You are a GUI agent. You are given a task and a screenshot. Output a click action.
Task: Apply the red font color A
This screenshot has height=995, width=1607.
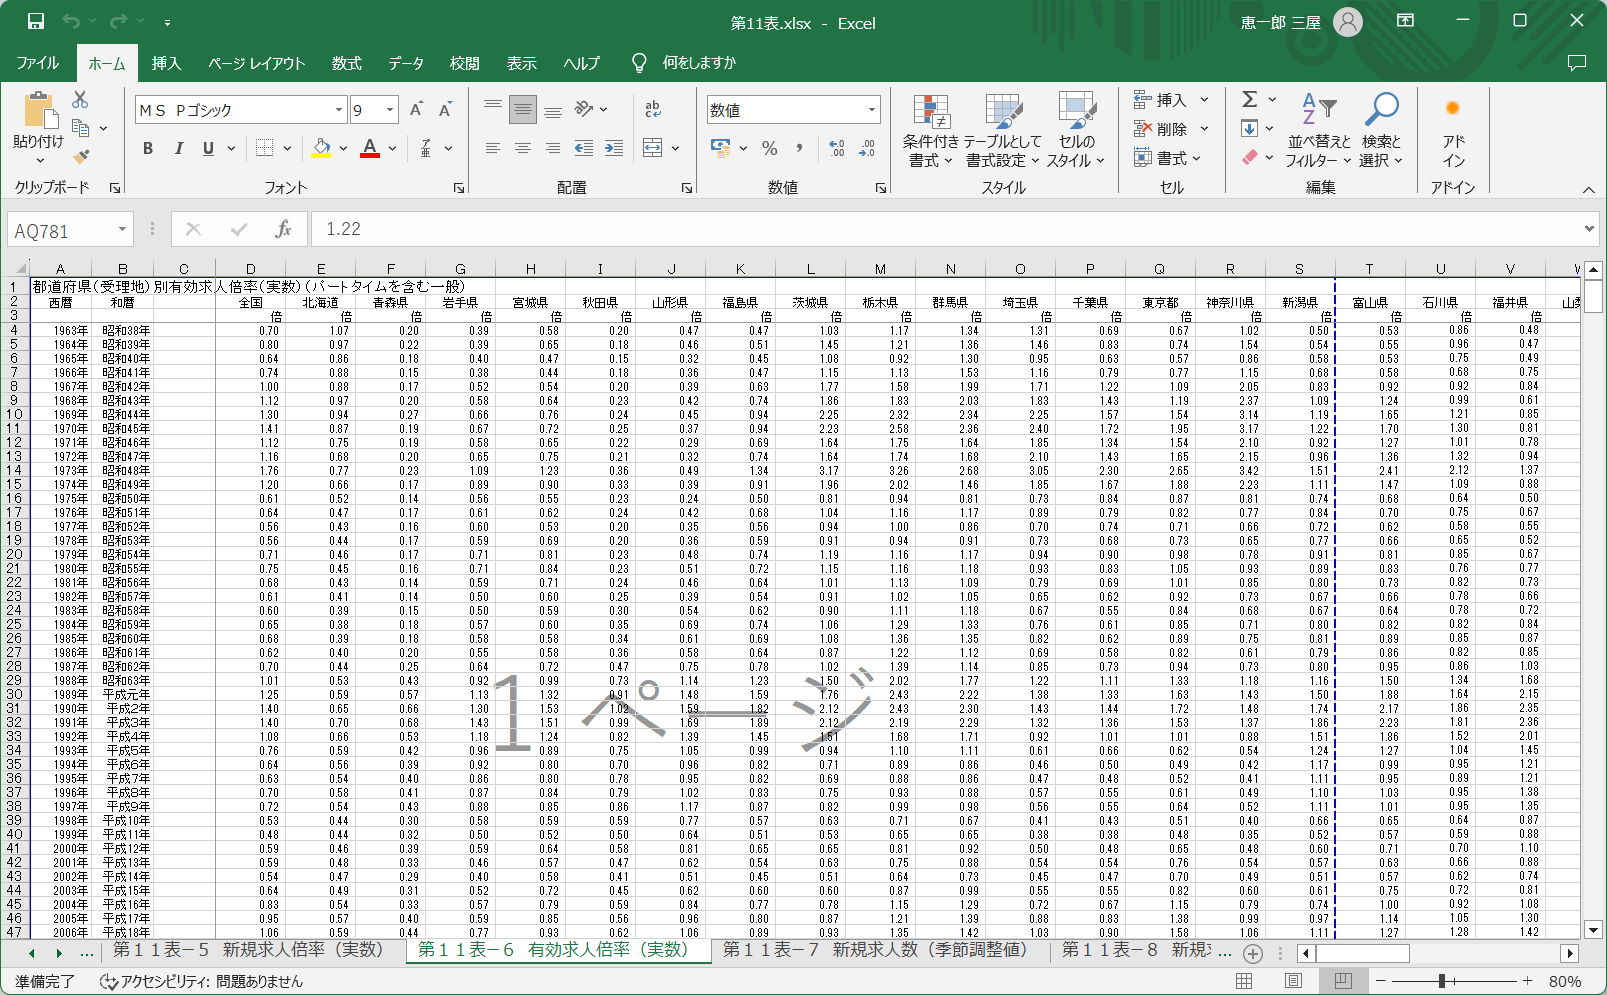(370, 148)
